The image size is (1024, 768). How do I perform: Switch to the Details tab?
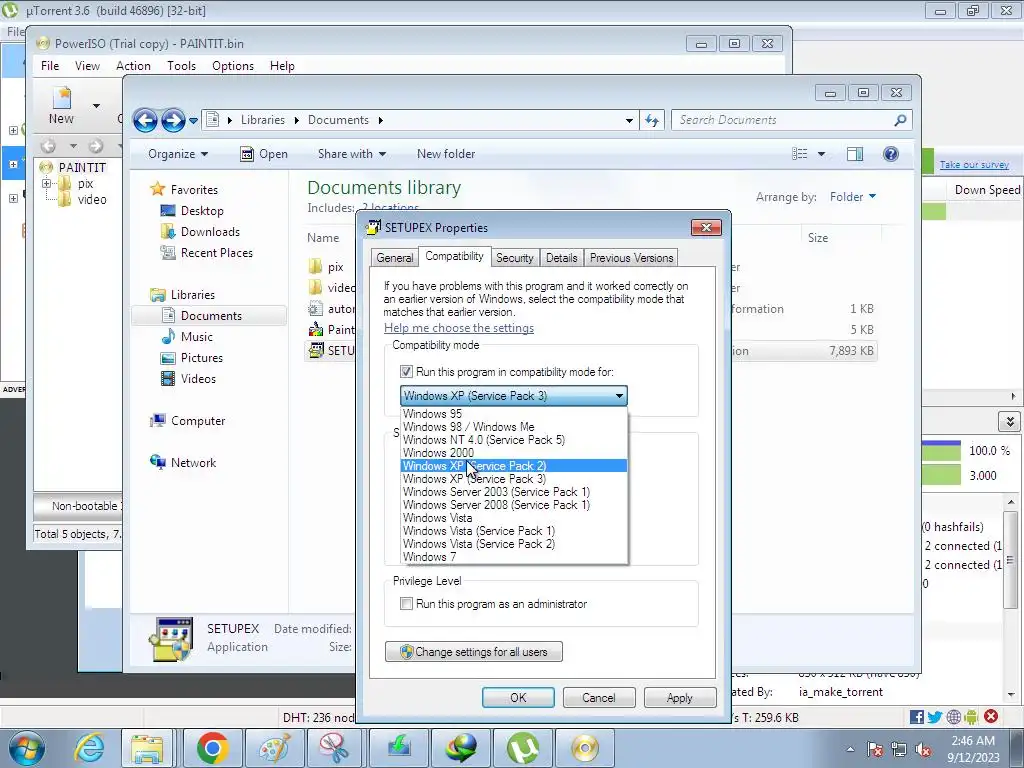tap(562, 258)
